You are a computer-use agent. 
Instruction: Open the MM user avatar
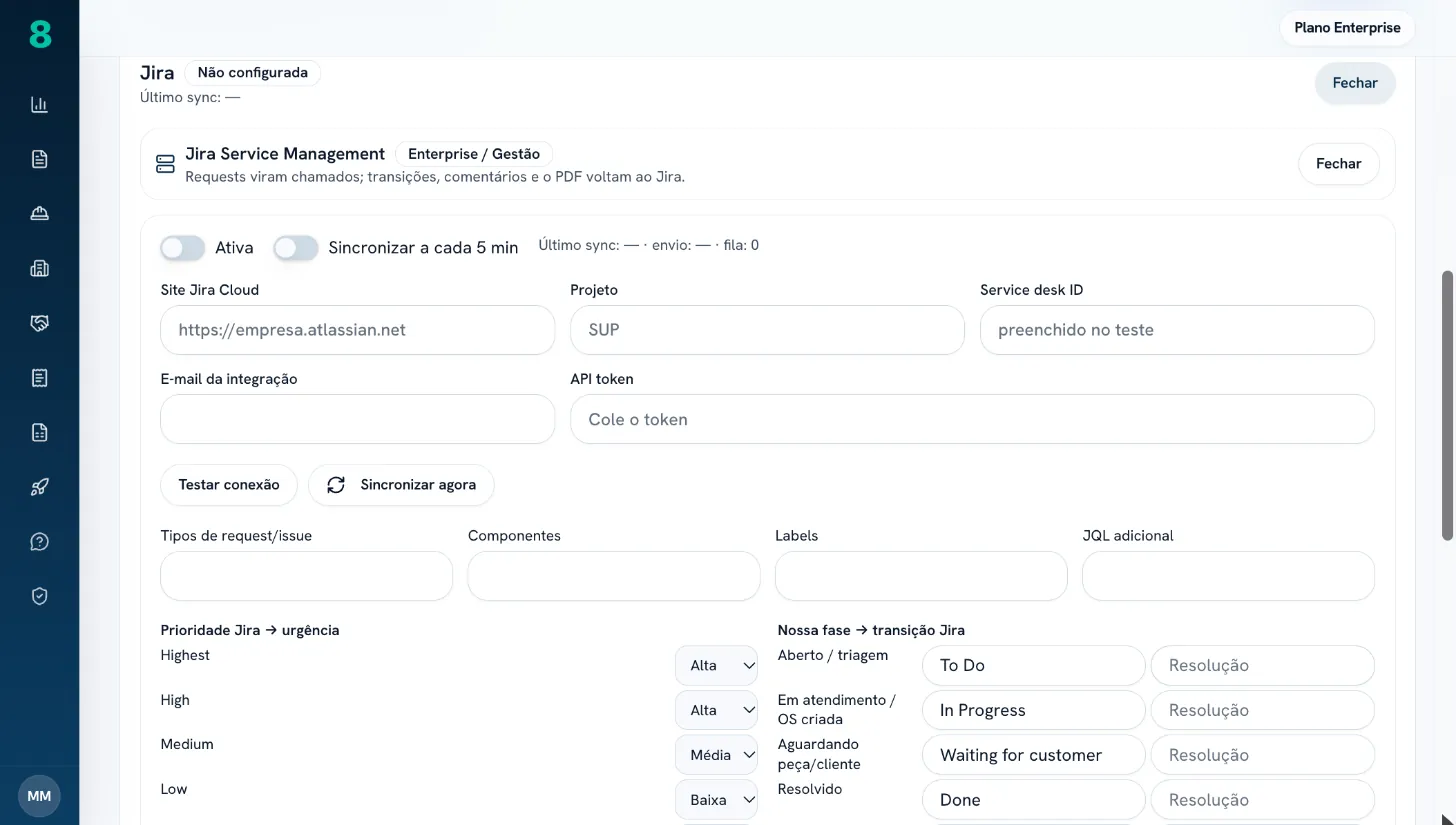[x=39, y=796]
